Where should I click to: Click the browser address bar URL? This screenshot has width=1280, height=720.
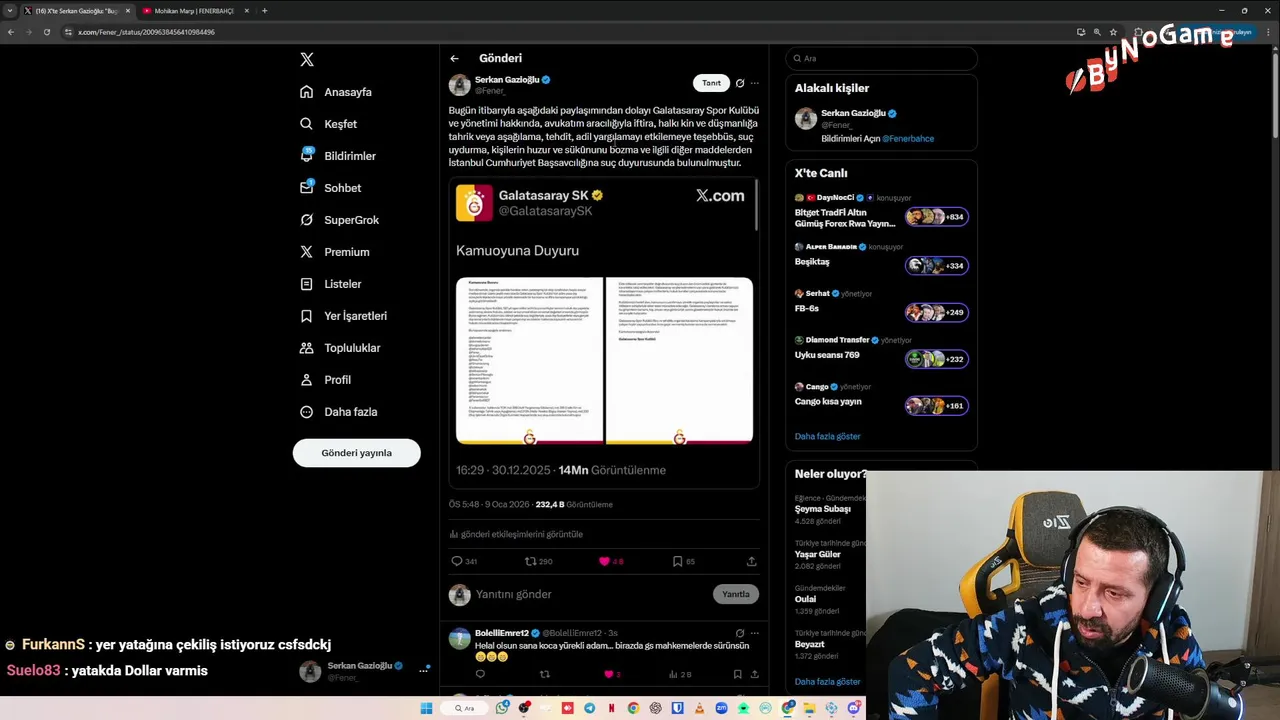[x=147, y=32]
